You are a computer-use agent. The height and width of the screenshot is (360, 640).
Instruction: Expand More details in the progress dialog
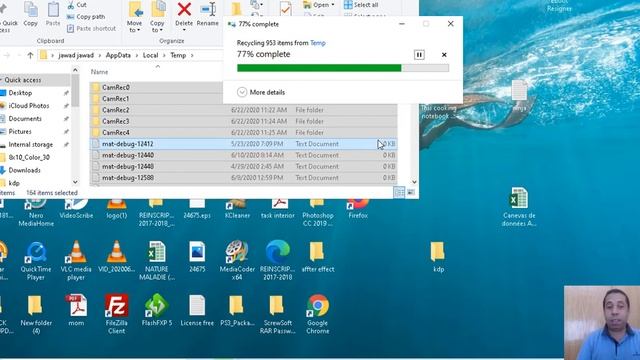[x=261, y=92]
